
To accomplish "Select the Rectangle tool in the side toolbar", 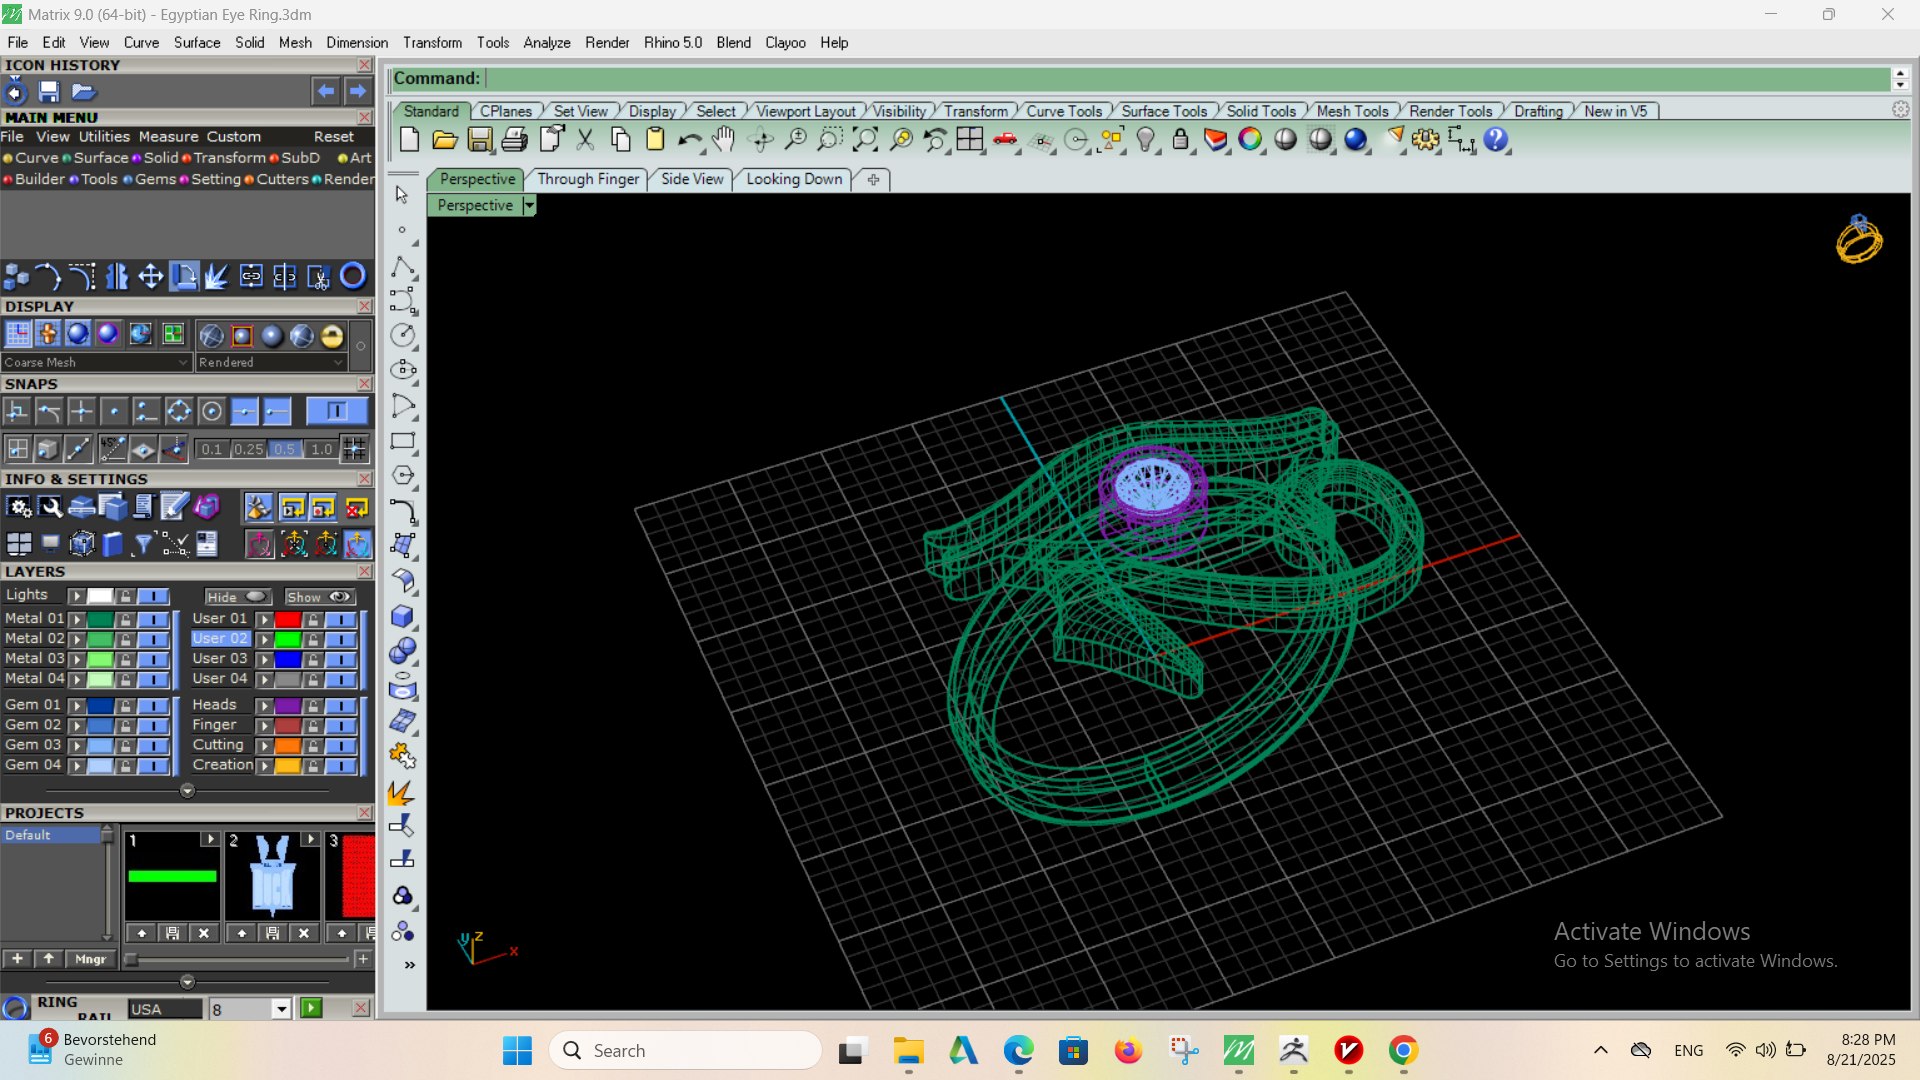I will tap(403, 441).
